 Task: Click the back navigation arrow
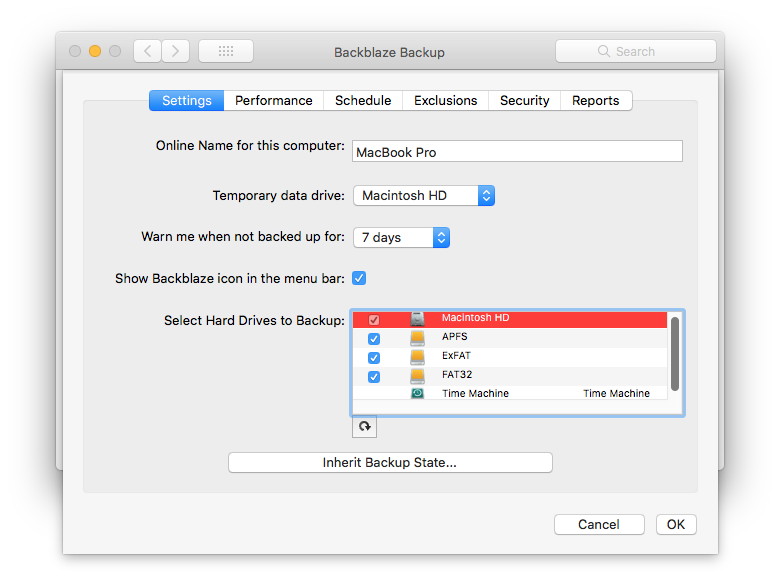click(147, 51)
